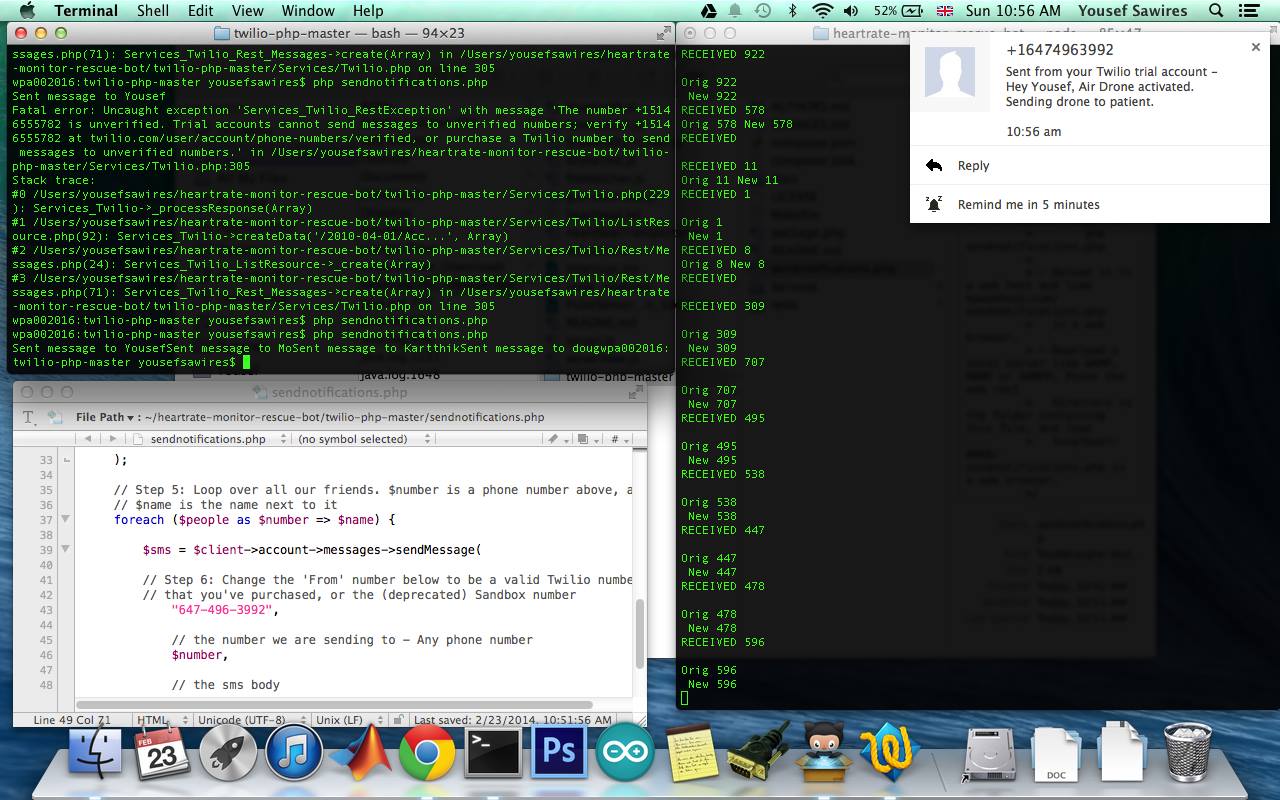Open GitHub Octocat app in the Dock
1280x800 pixels.
[823, 752]
